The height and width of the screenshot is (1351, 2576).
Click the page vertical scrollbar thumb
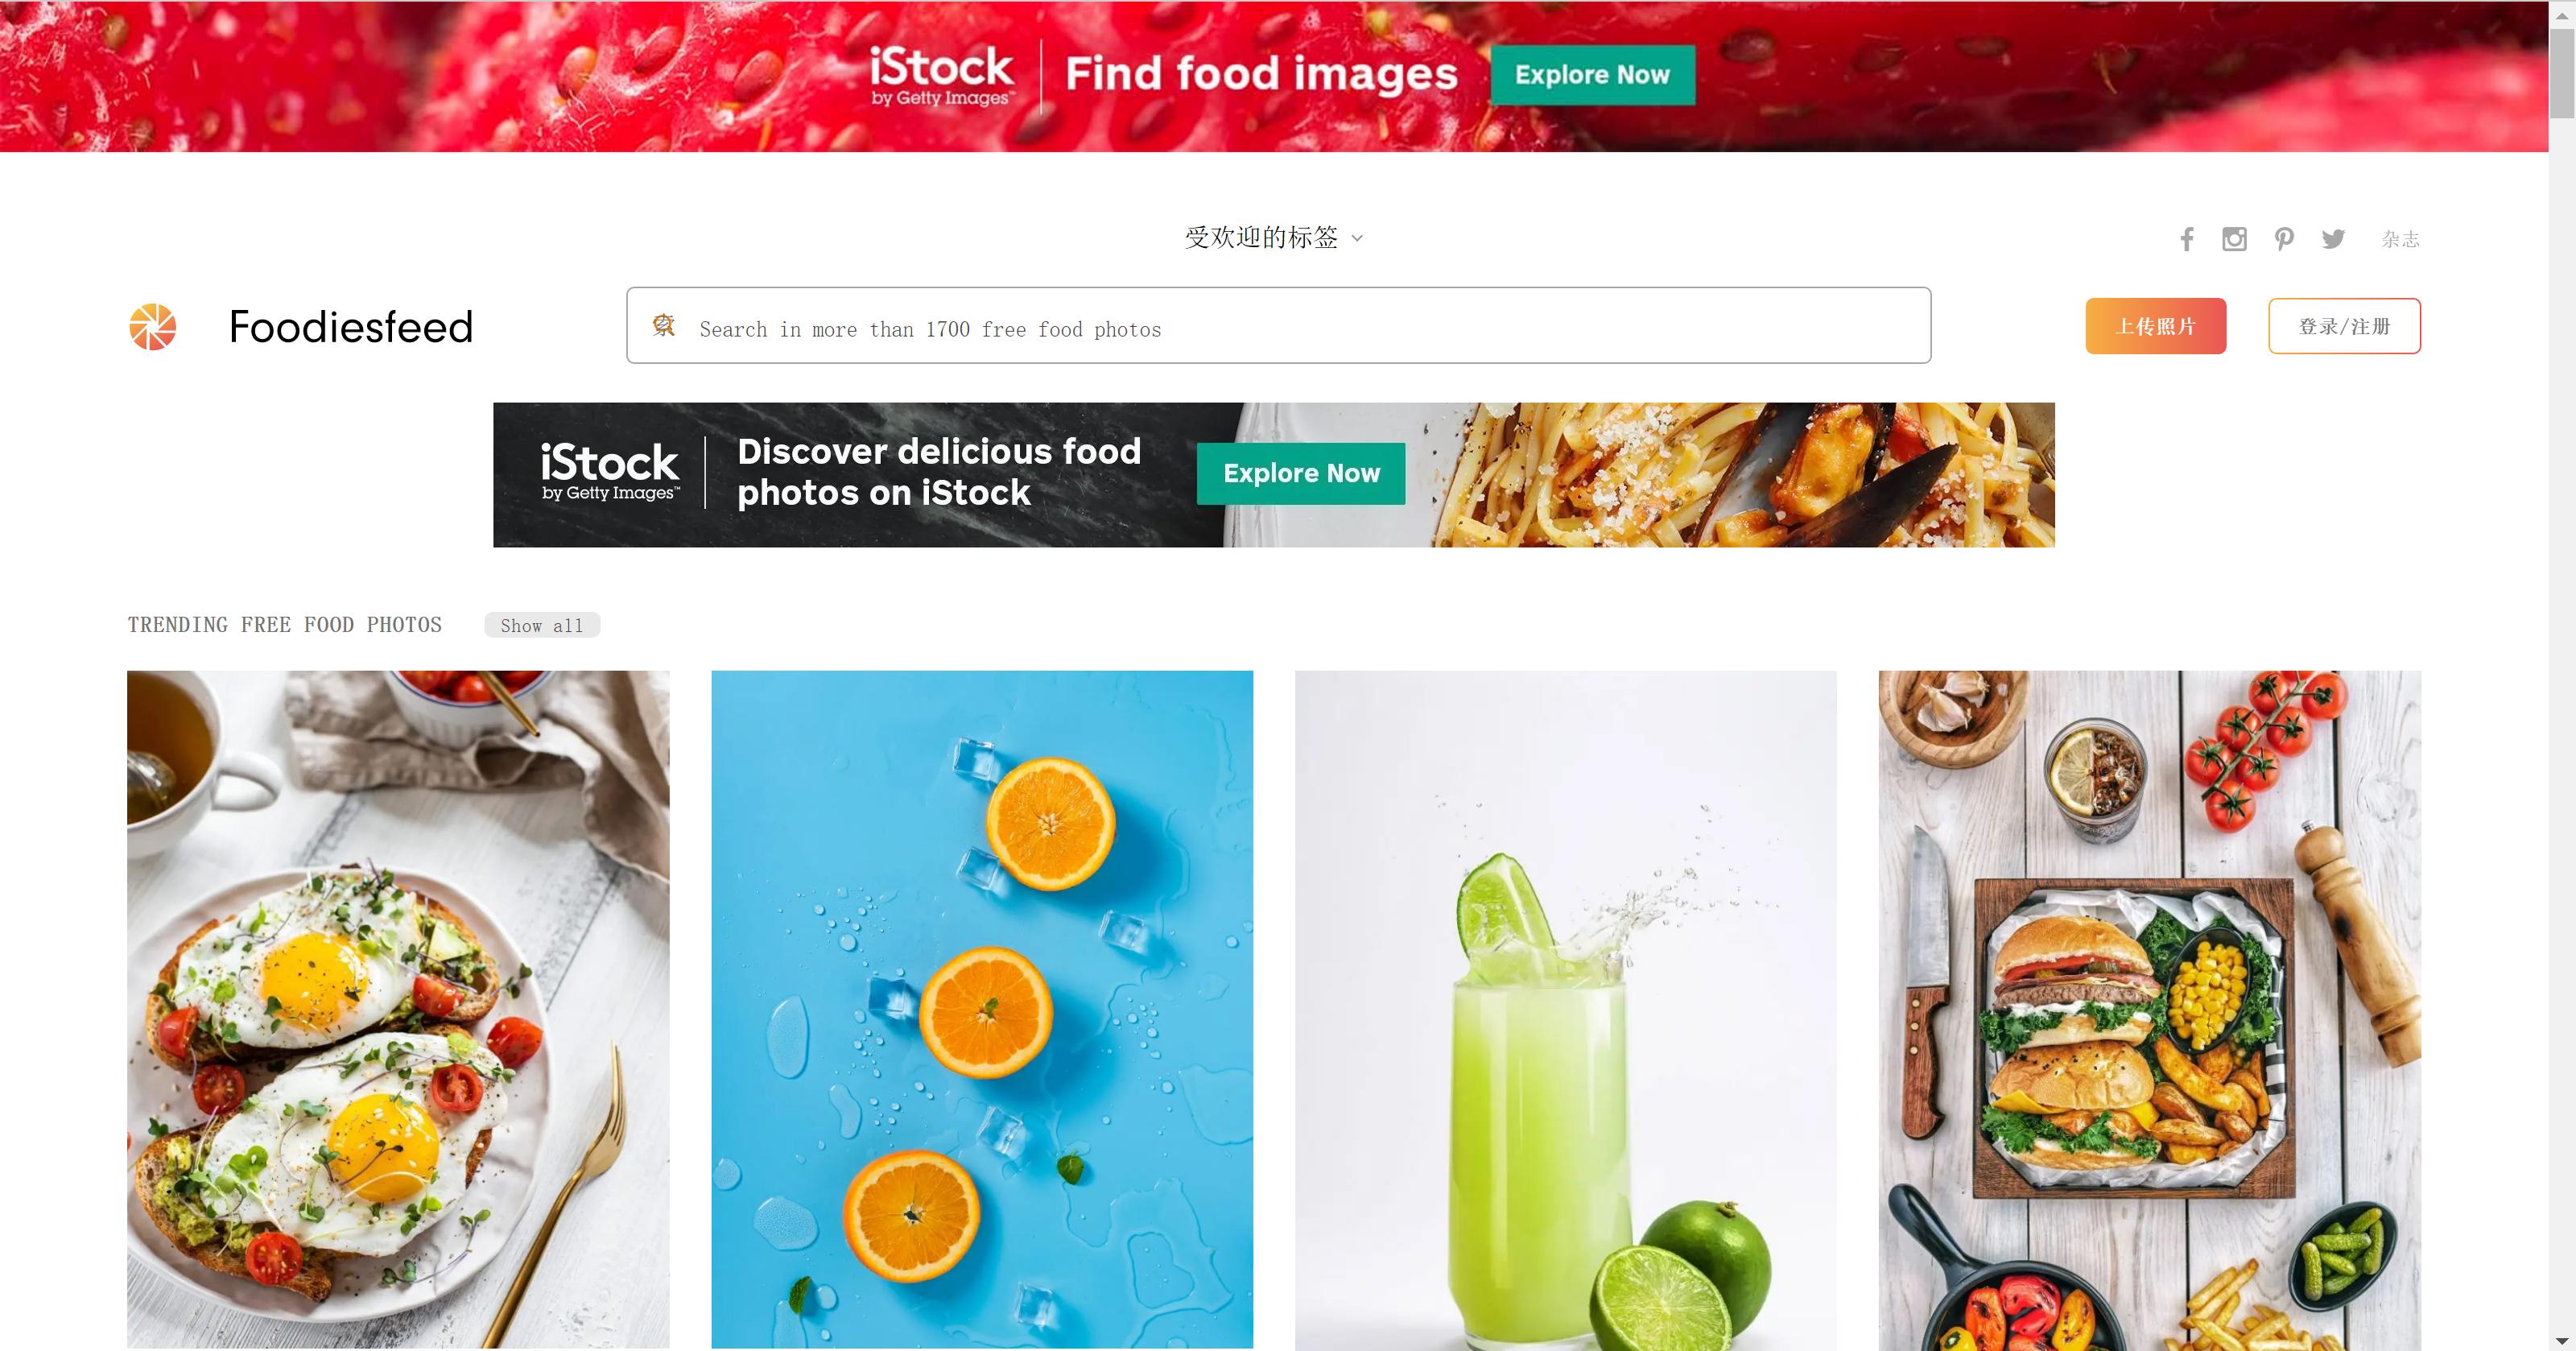coord(2562,74)
